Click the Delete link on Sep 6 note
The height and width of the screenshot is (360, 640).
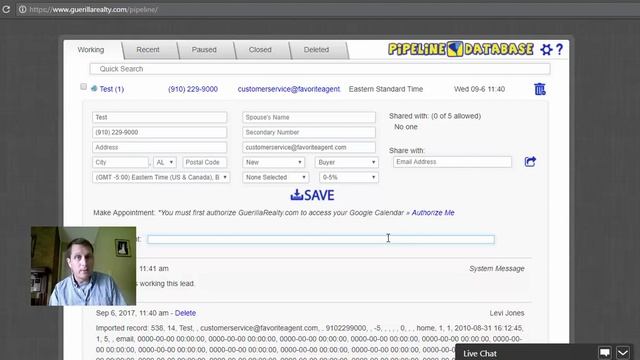pos(185,313)
